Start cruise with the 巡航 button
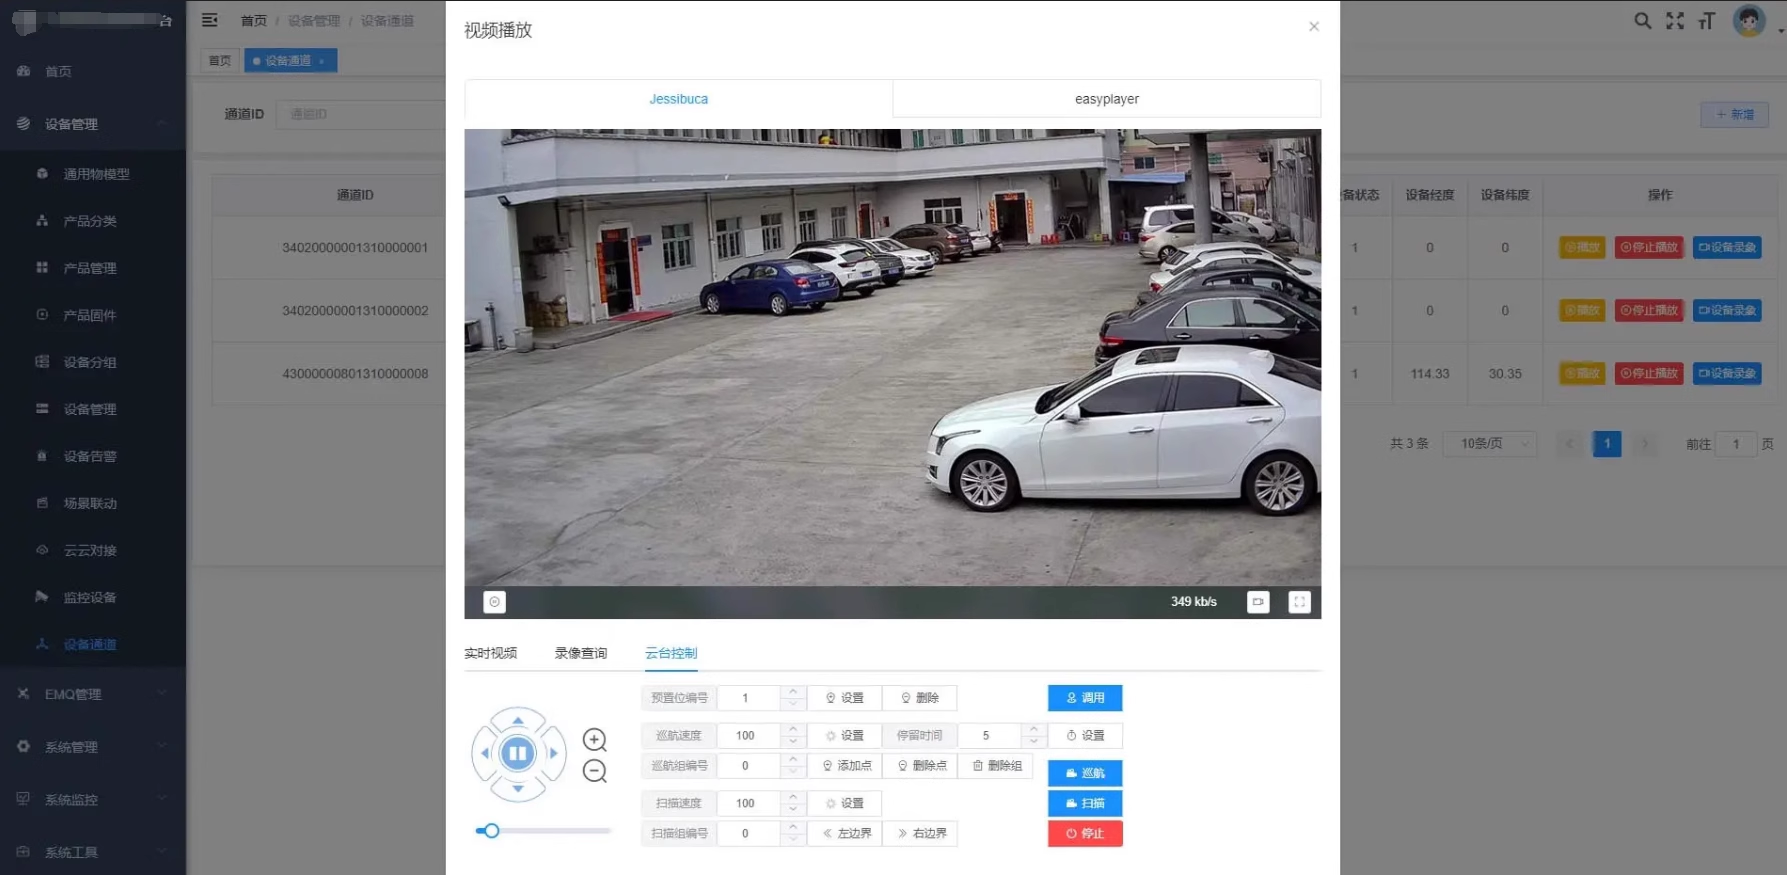The height and width of the screenshot is (875, 1787). point(1085,773)
